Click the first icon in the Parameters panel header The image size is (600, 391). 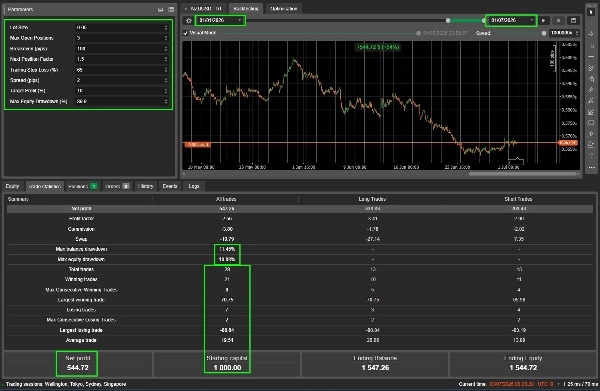[161, 9]
